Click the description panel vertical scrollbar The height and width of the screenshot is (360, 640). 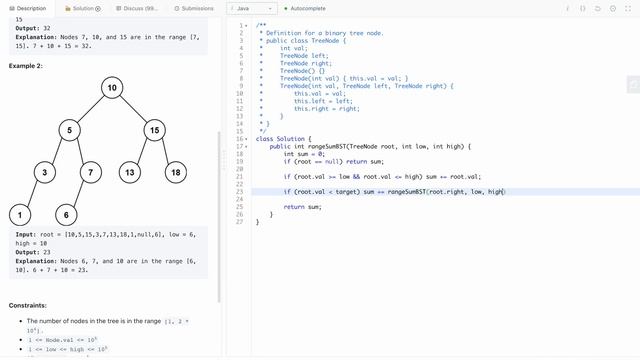point(219,216)
